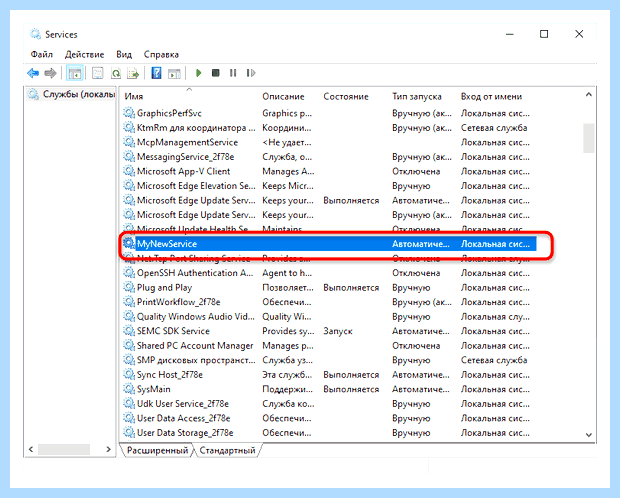Sort by the Тип запуска column header
This screenshot has height=498, width=620.
pos(416,97)
